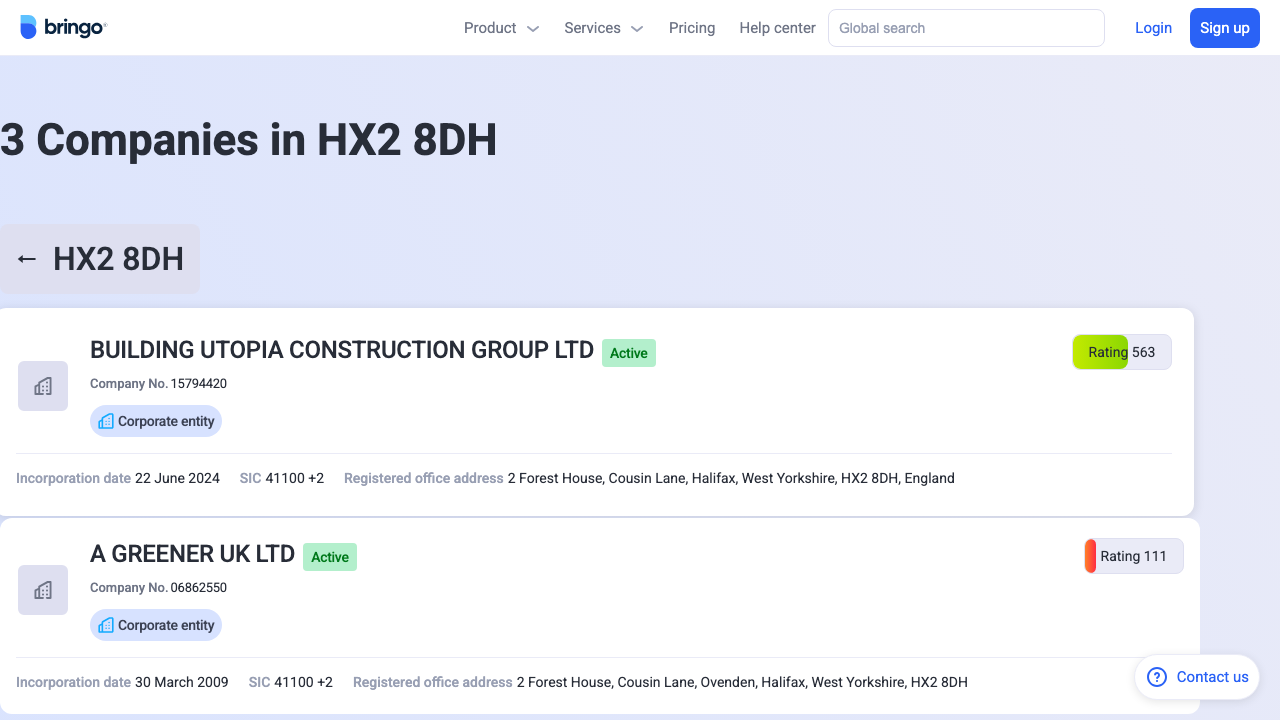Open the Help center
The image size is (1280, 720).
tap(777, 27)
